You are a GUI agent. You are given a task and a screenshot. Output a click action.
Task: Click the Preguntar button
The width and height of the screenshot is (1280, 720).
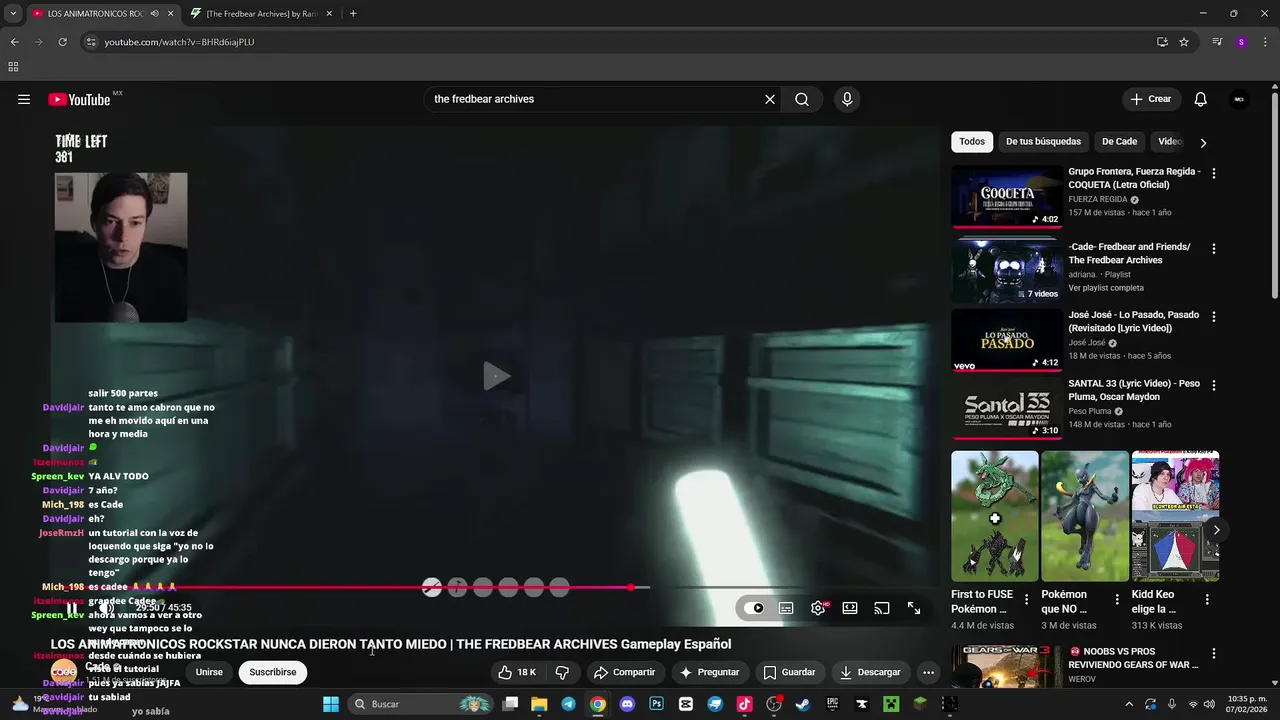tap(708, 672)
